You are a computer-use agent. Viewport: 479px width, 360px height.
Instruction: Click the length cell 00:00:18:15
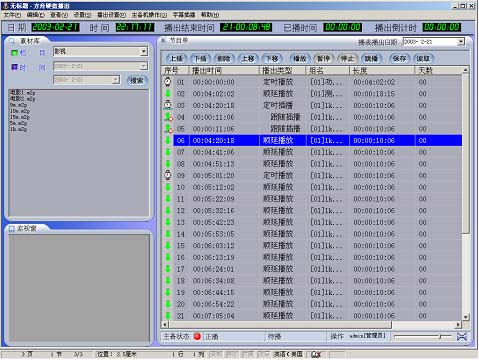374,94
